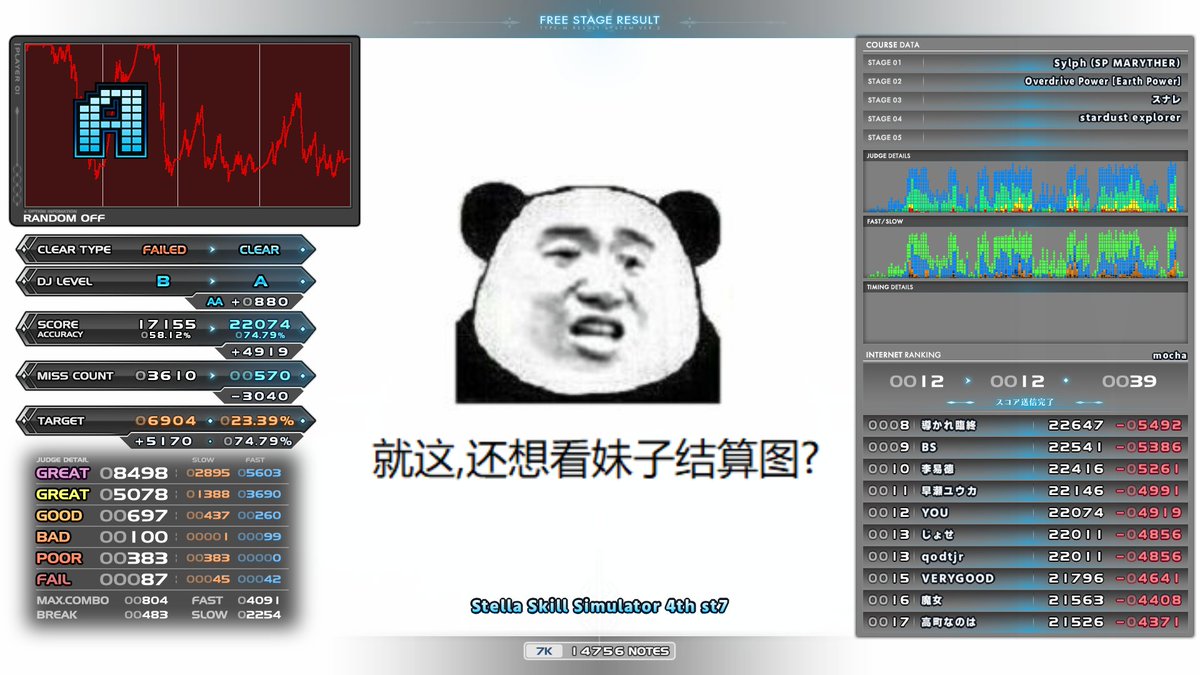Viewport: 1200px width, 675px height.
Task: Click the CLEAR result in the Clear Type row
Action: click(x=259, y=250)
